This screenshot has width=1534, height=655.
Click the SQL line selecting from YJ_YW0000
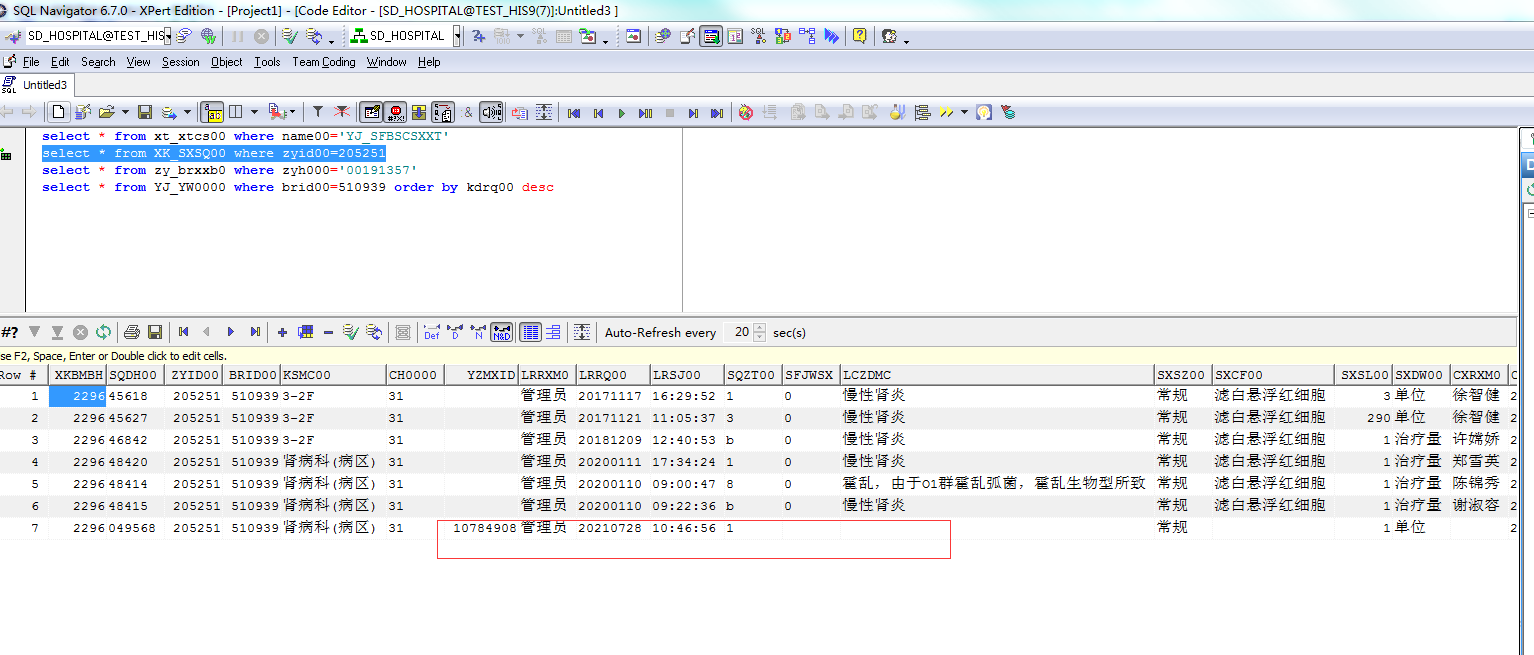[298, 188]
